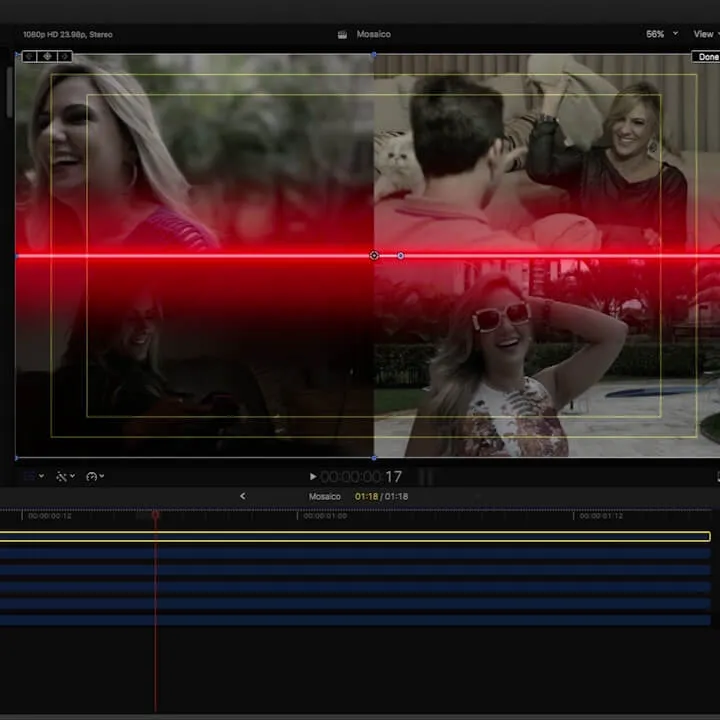720x720 pixels.
Task: Open the 56% zoom level dropdown
Action: coord(661,34)
